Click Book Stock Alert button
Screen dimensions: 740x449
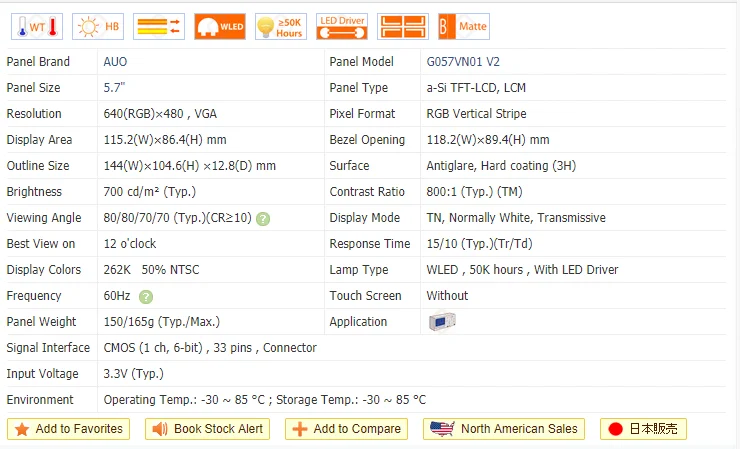208,429
